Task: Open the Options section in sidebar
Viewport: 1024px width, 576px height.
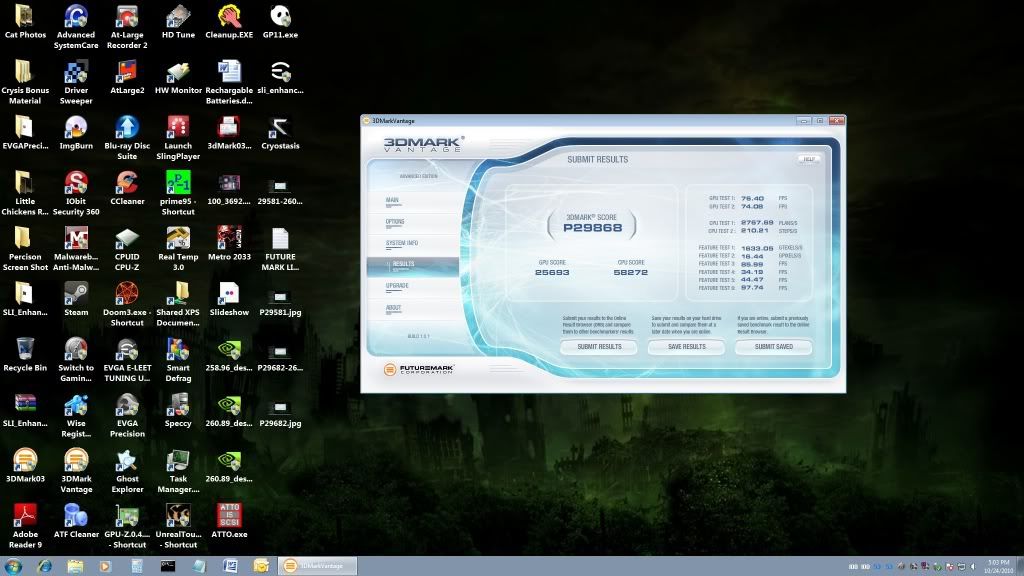Action: tap(395, 222)
